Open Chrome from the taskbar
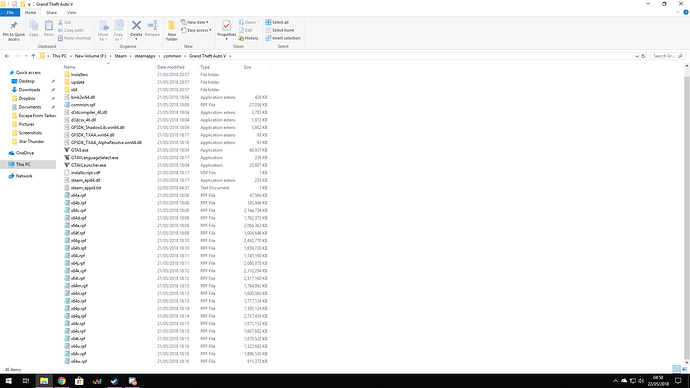The image size is (690, 388). tap(62, 381)
